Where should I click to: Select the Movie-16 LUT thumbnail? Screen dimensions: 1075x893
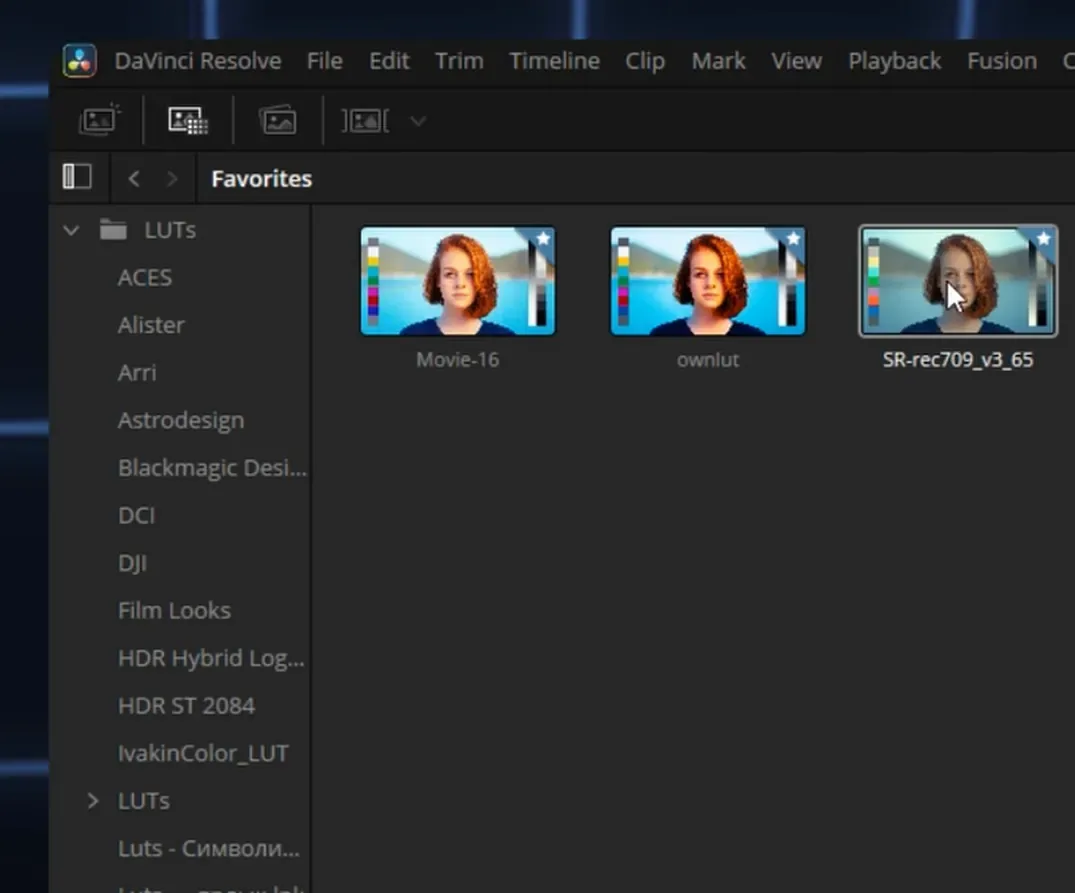coord(458,281)
